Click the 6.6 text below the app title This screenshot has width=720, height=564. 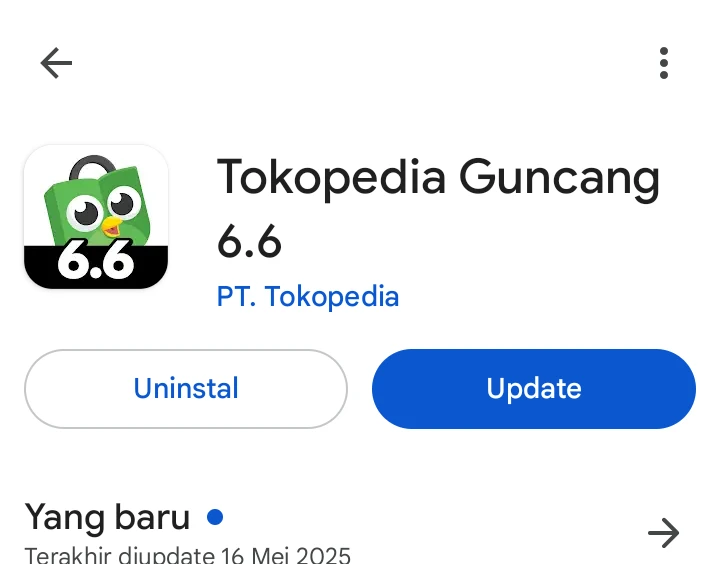click(x=249, y=242)
